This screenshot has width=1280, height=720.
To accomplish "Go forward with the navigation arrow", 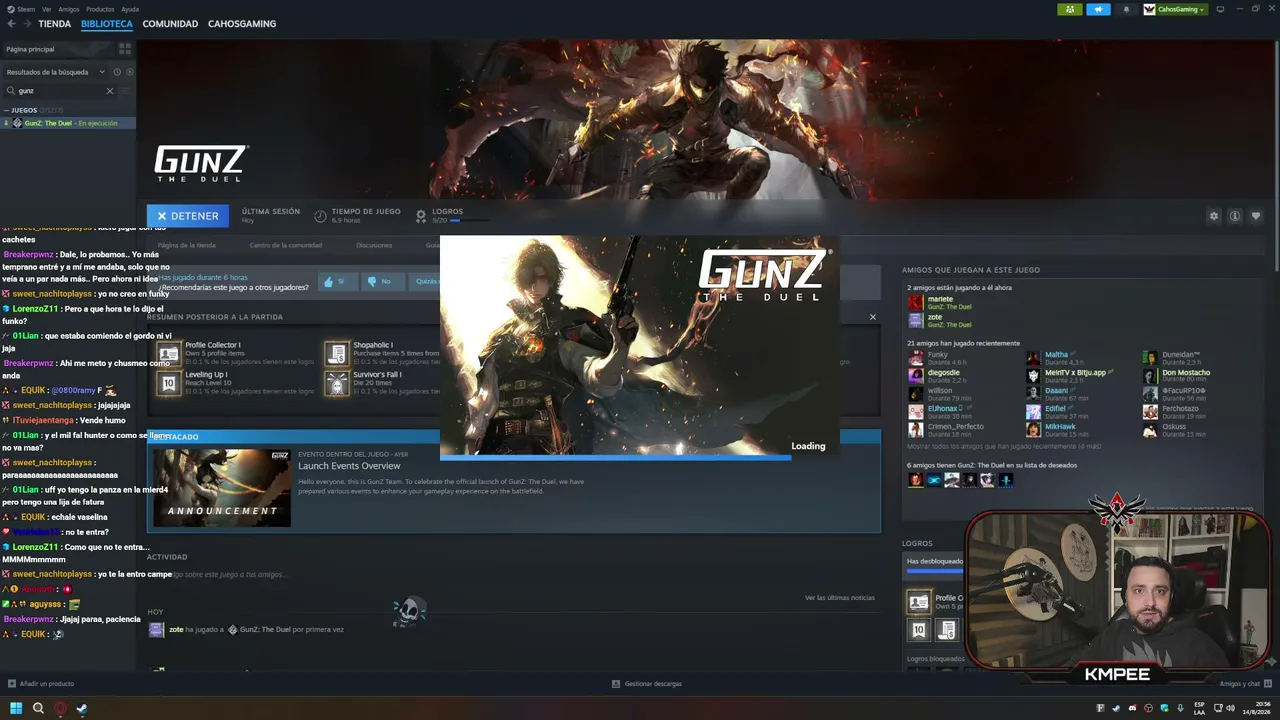I will coord(26,24).
